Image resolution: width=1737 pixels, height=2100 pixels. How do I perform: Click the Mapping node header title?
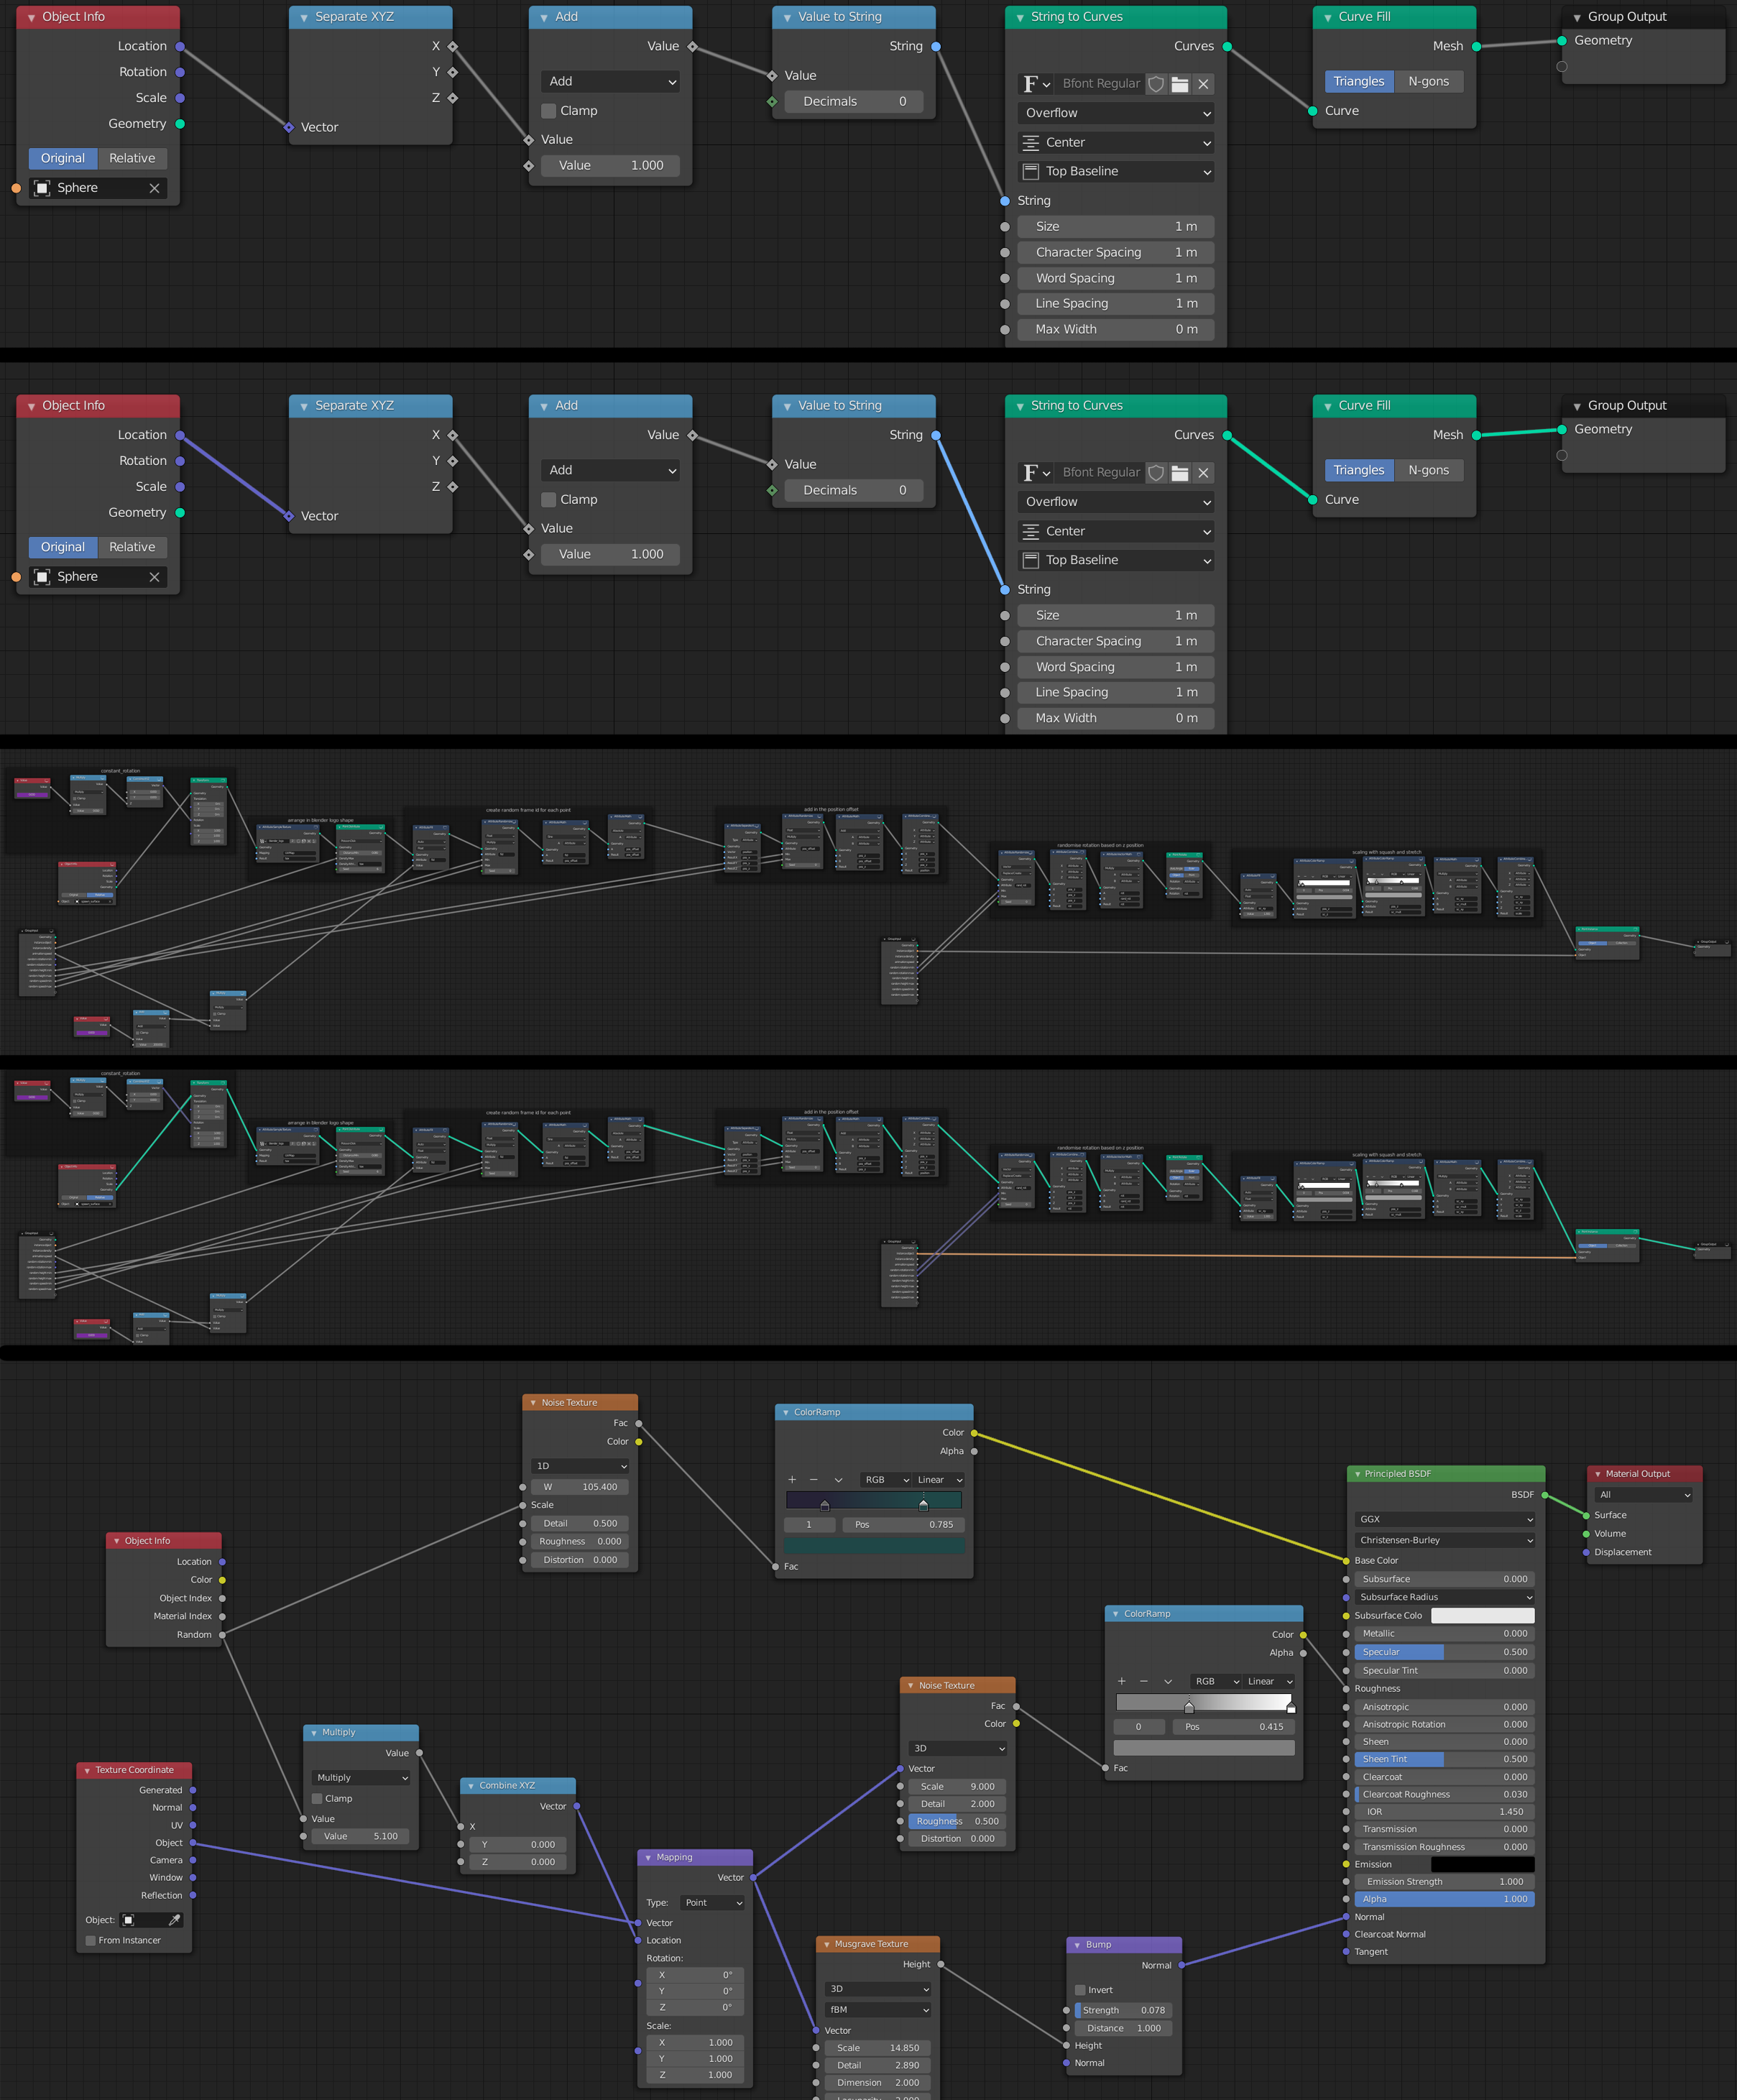click(674, 1857)
